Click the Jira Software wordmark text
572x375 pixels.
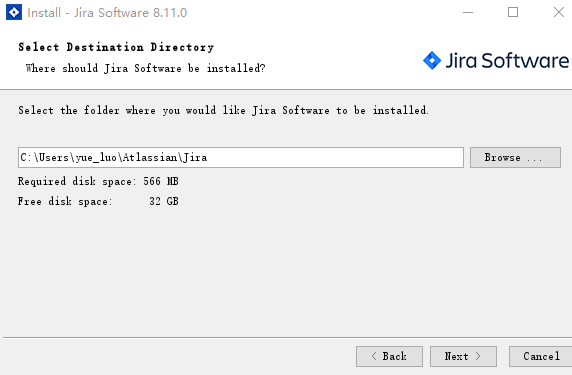tap(507, 61)
